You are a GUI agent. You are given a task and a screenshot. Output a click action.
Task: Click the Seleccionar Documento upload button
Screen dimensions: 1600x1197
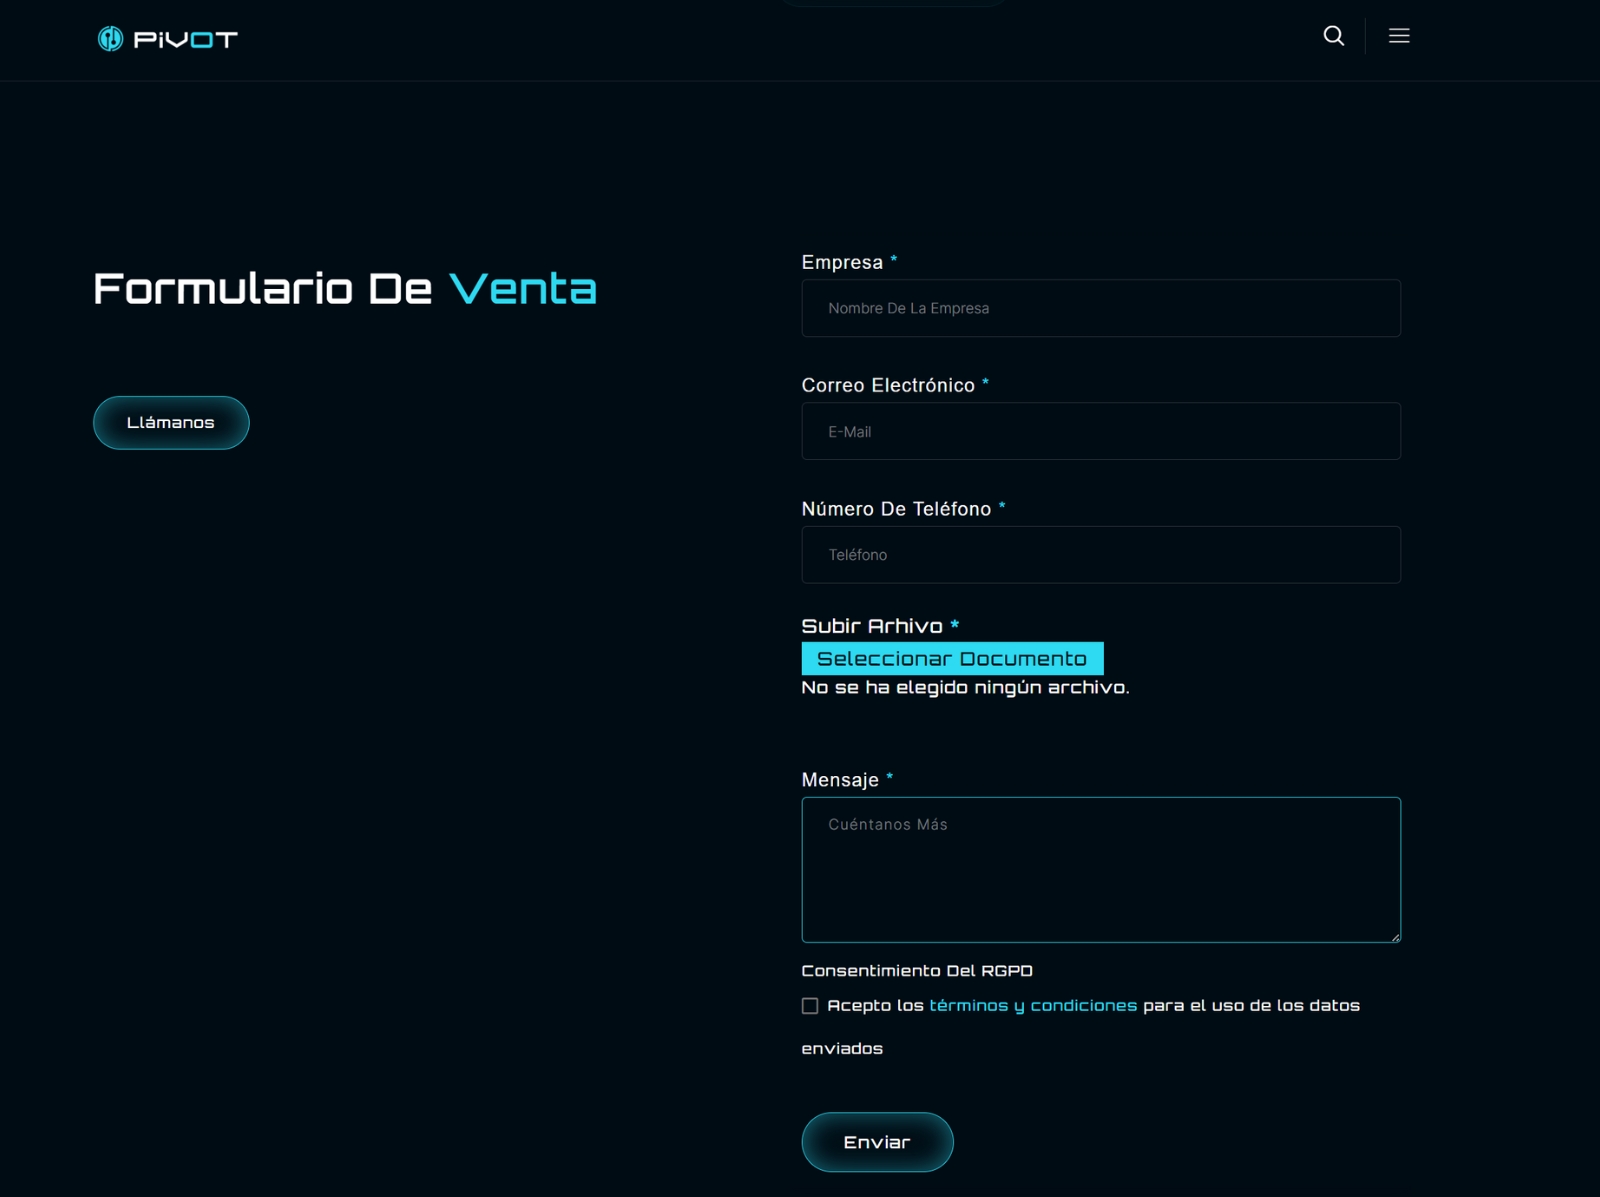(x=952, y=659)
